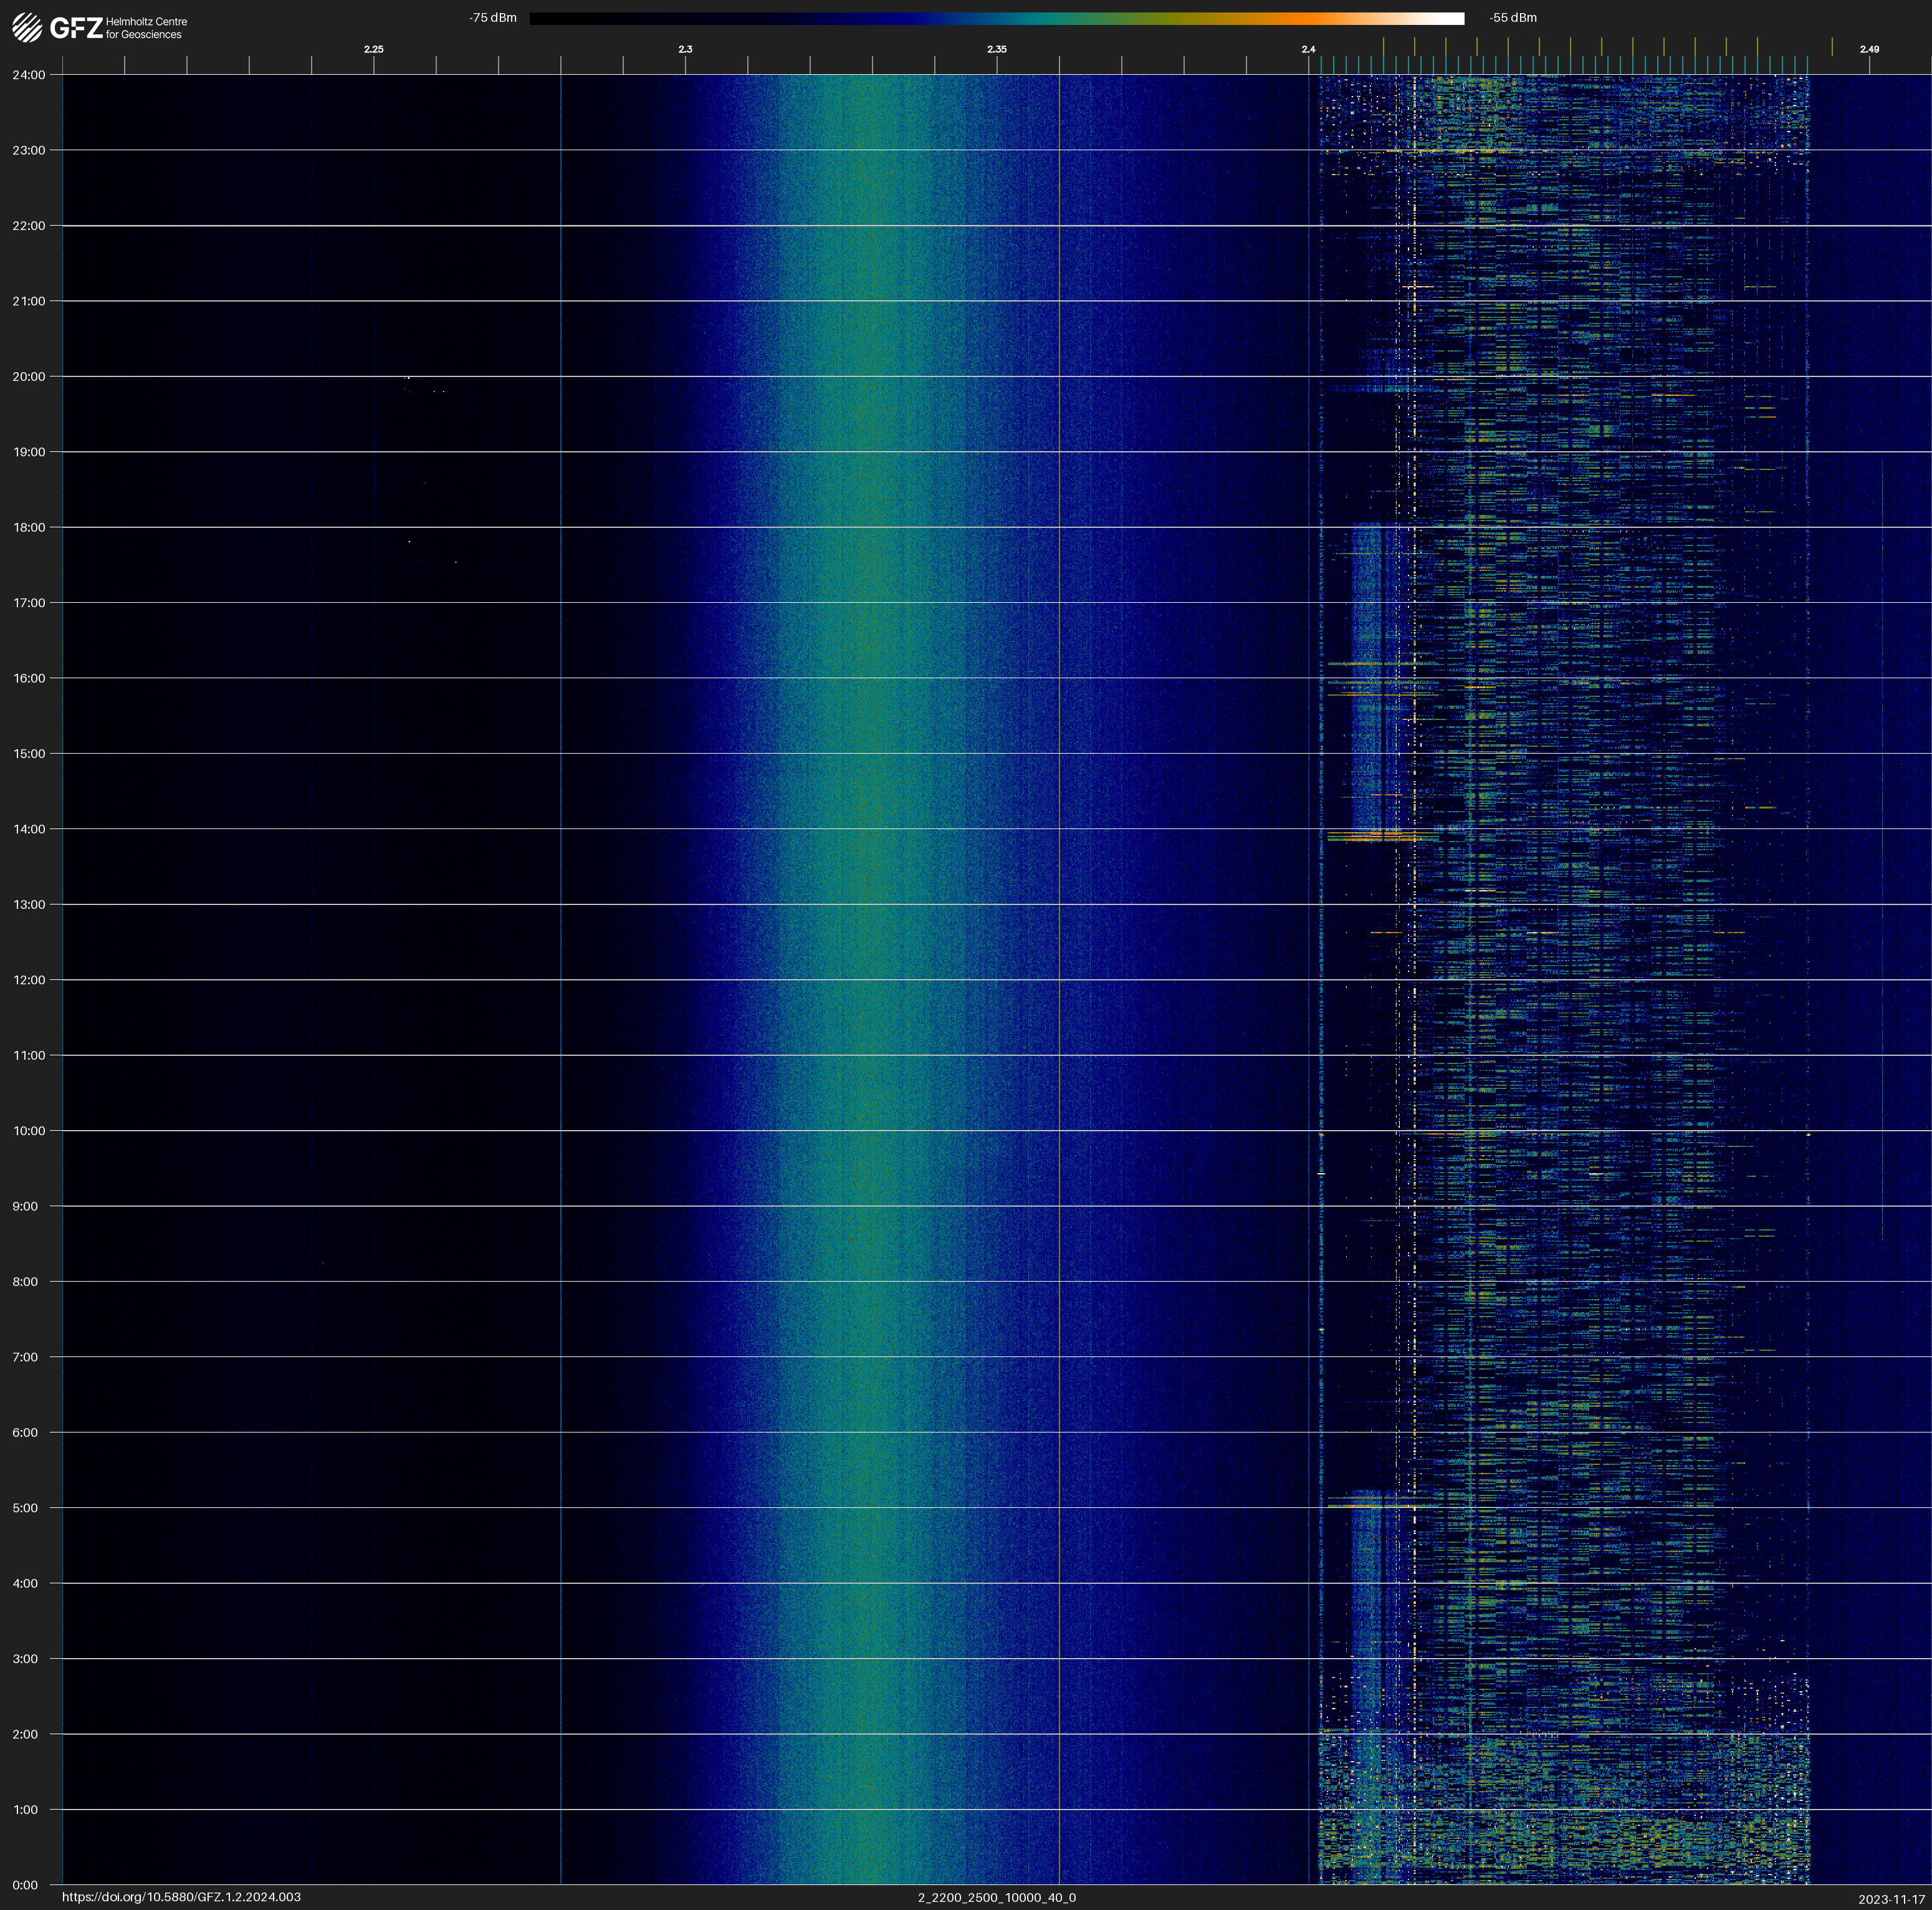Click the 18:00 time axis label
Viewport: 1932px width, 1910px height.
pyautogui.click(x=29, y=527)
